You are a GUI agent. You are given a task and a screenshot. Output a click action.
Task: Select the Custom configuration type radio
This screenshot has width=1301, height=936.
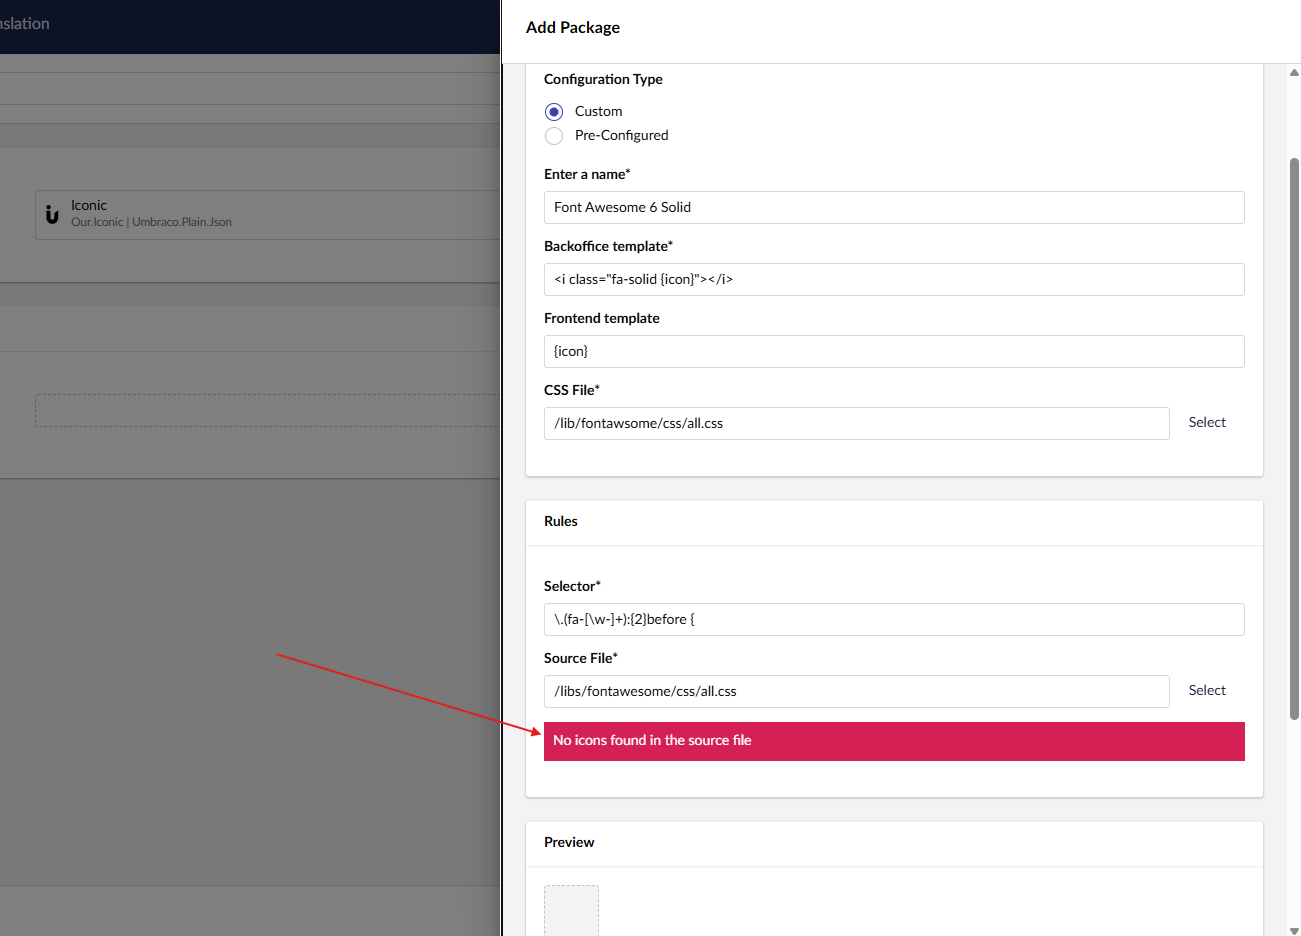tap(554, 111)
